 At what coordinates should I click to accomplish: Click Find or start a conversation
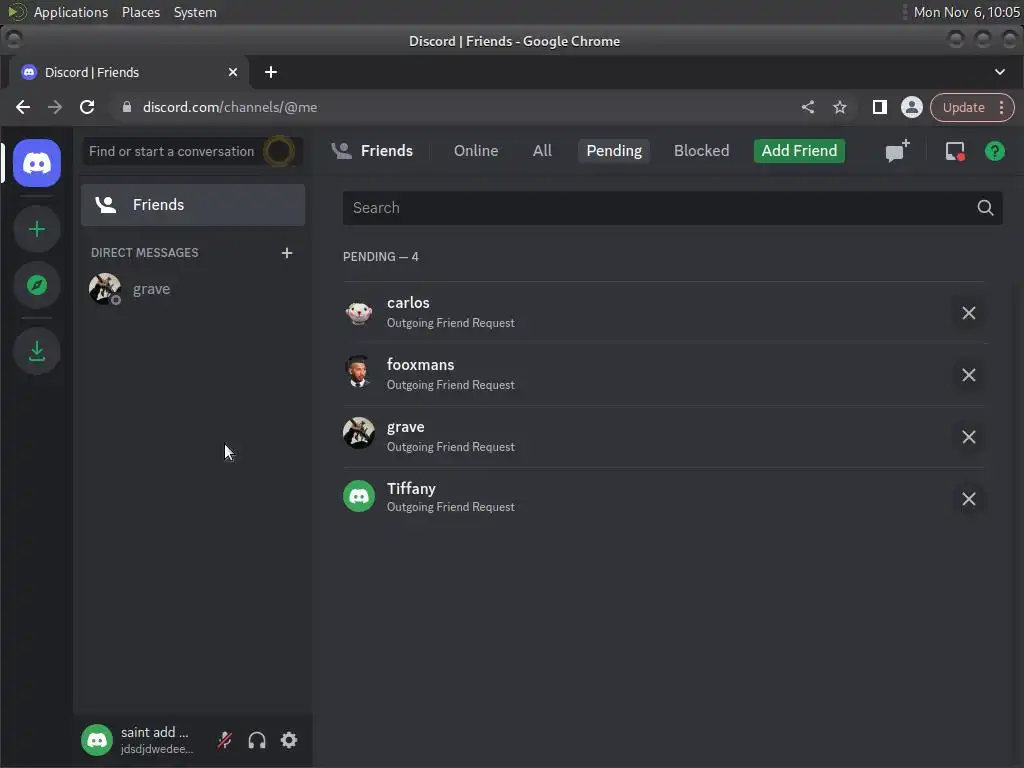tap(192, 152)
